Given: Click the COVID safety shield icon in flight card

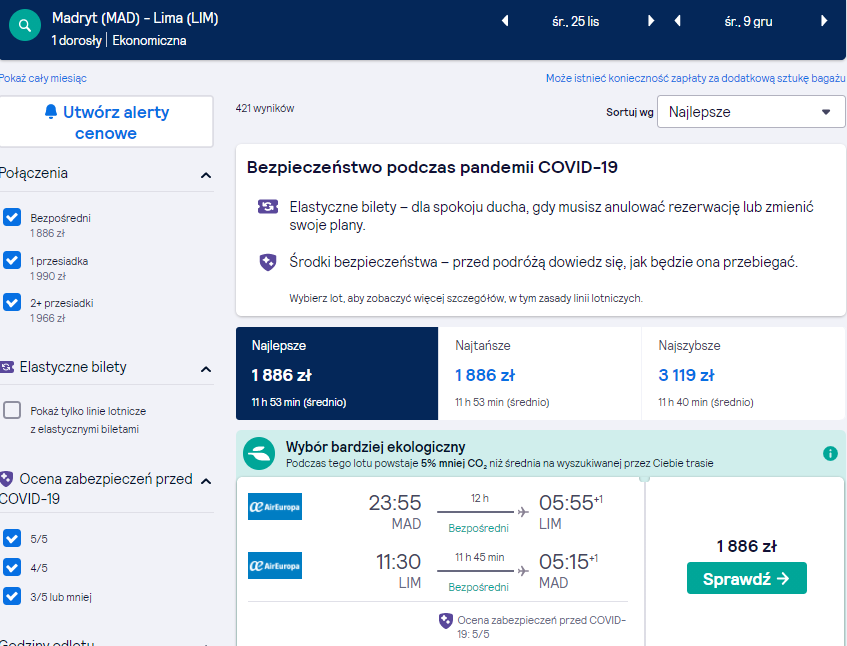Looking at the screenshot, I should click(446, 621).
